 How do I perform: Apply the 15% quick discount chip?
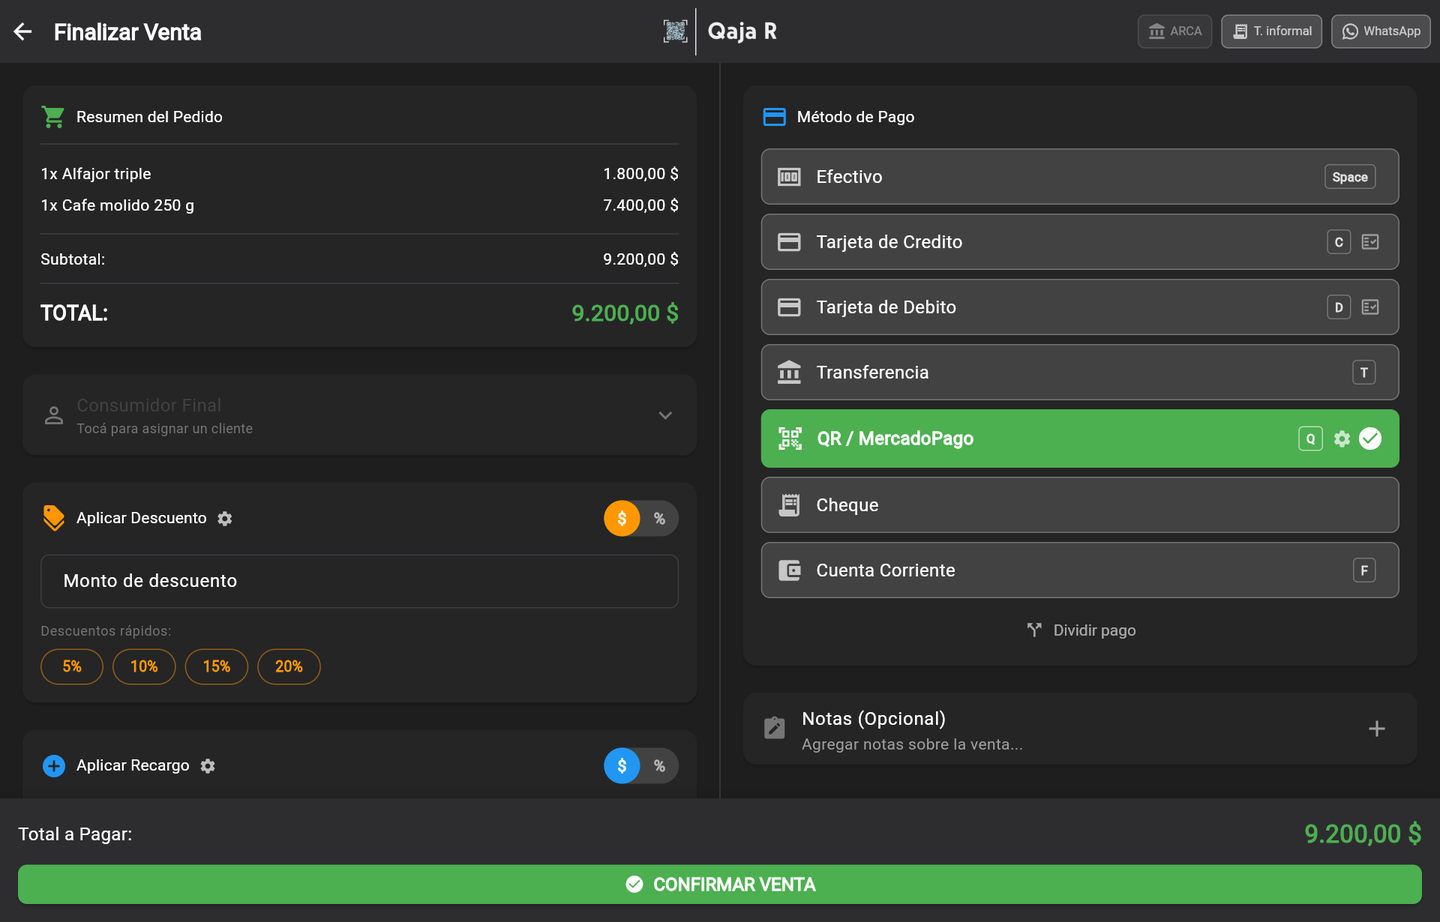tap(216, 666)
